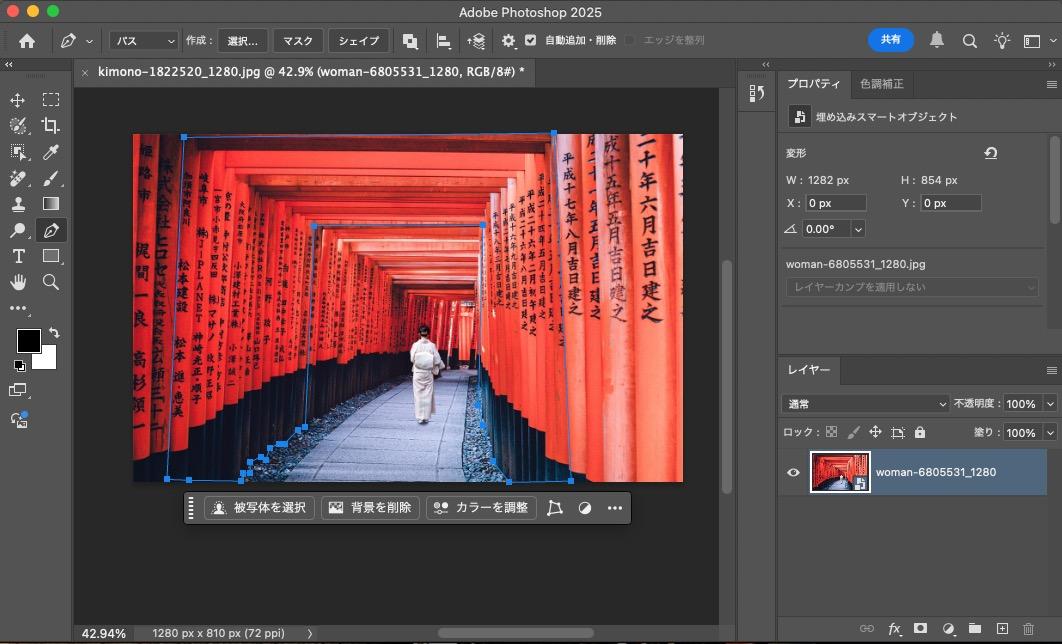The height and width of the screenshot is (644, 1062).
Task: Select the Quick Selection tool
Action: 18,126
